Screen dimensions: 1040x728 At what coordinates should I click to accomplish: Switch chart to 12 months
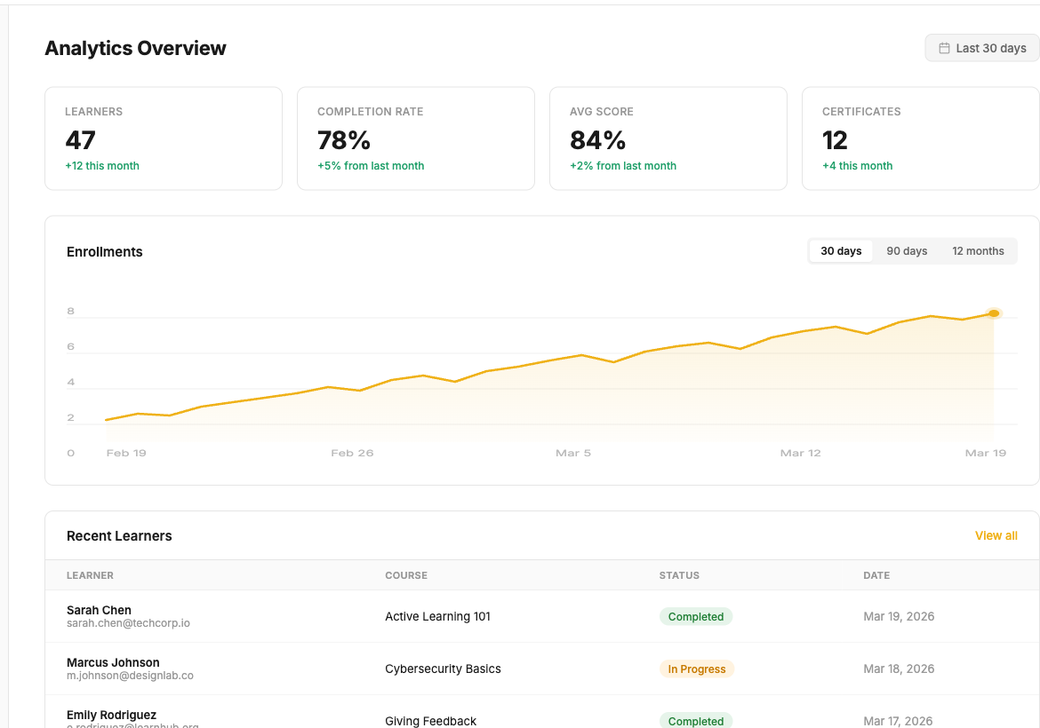(977, 251)
